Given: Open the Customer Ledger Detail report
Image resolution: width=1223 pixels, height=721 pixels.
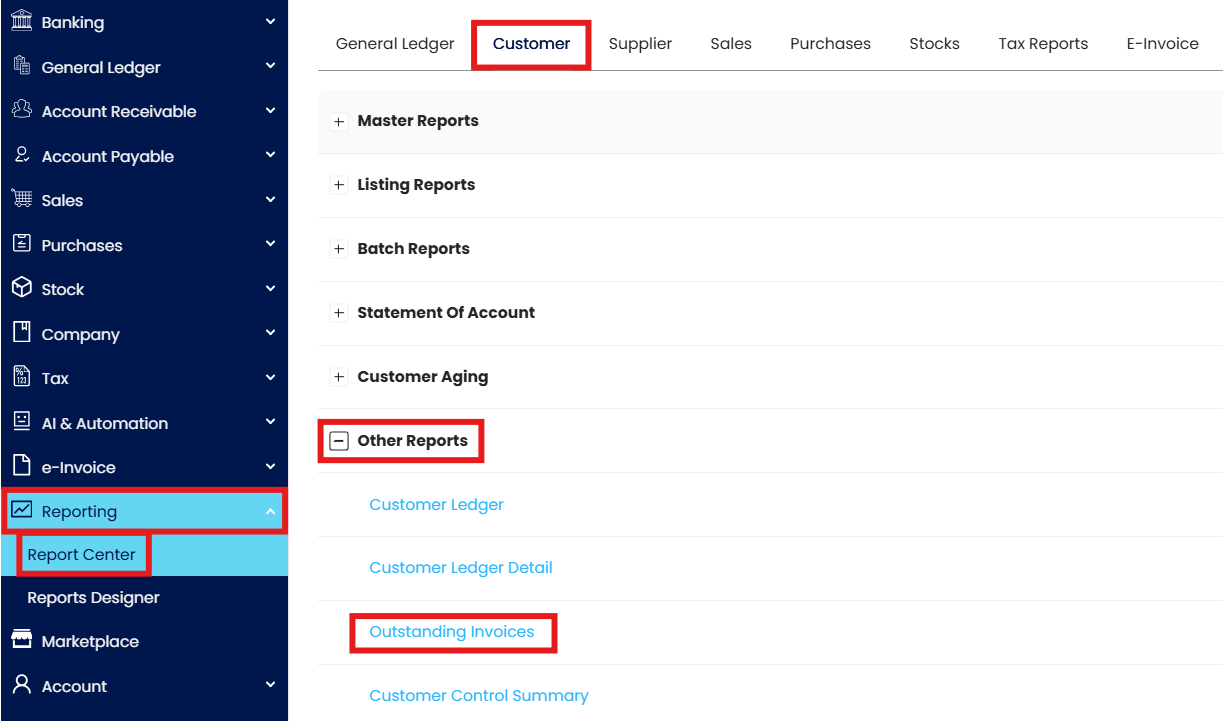Looking at the screenshot, I should [x=461, y=568].
